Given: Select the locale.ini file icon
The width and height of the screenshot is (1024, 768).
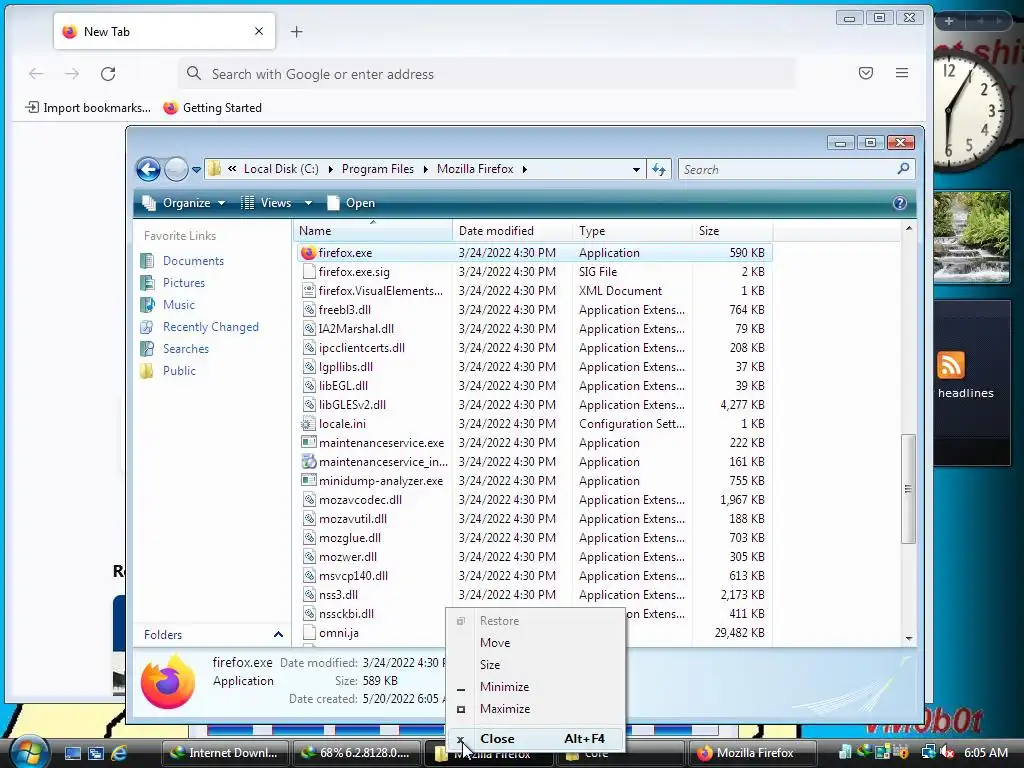Looking at the screenshot, I should 308,423.
